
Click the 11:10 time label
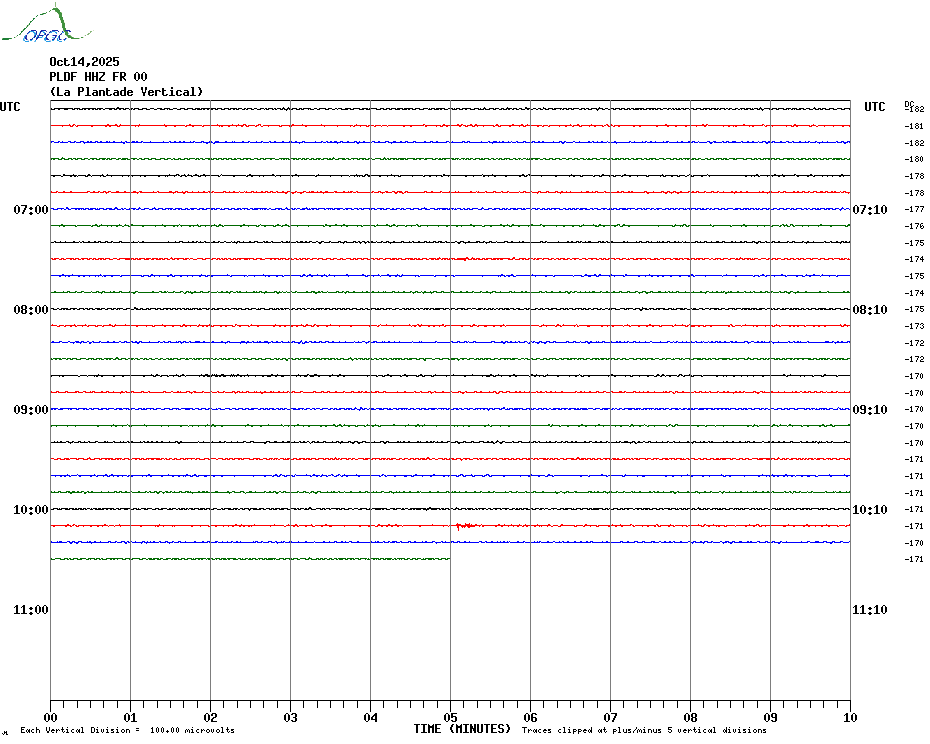coord(870,610)
